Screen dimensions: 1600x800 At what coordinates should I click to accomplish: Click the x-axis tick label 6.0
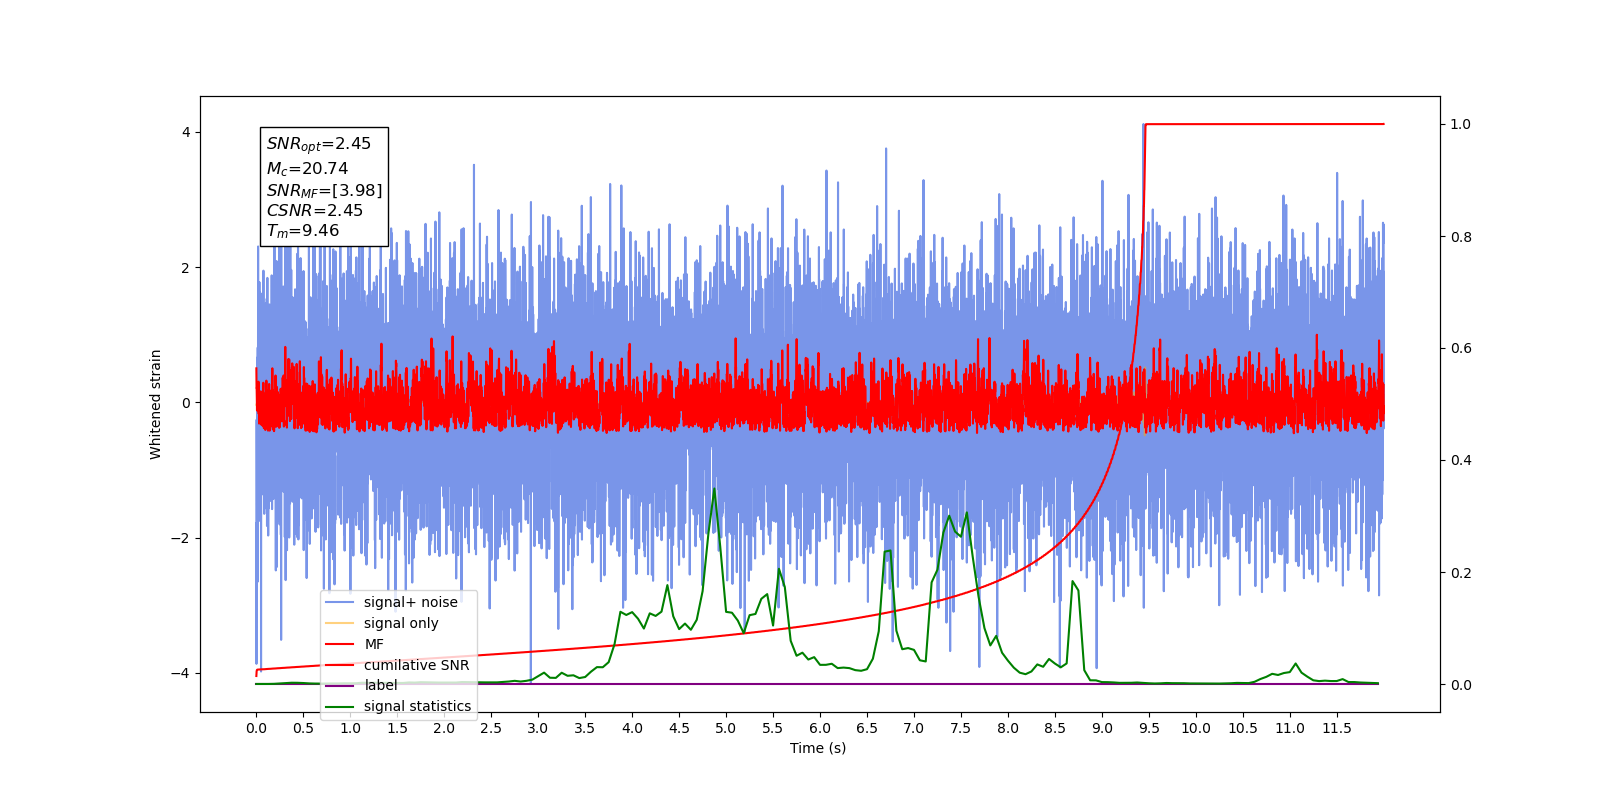pyautogui.click(x=820, y=728)
